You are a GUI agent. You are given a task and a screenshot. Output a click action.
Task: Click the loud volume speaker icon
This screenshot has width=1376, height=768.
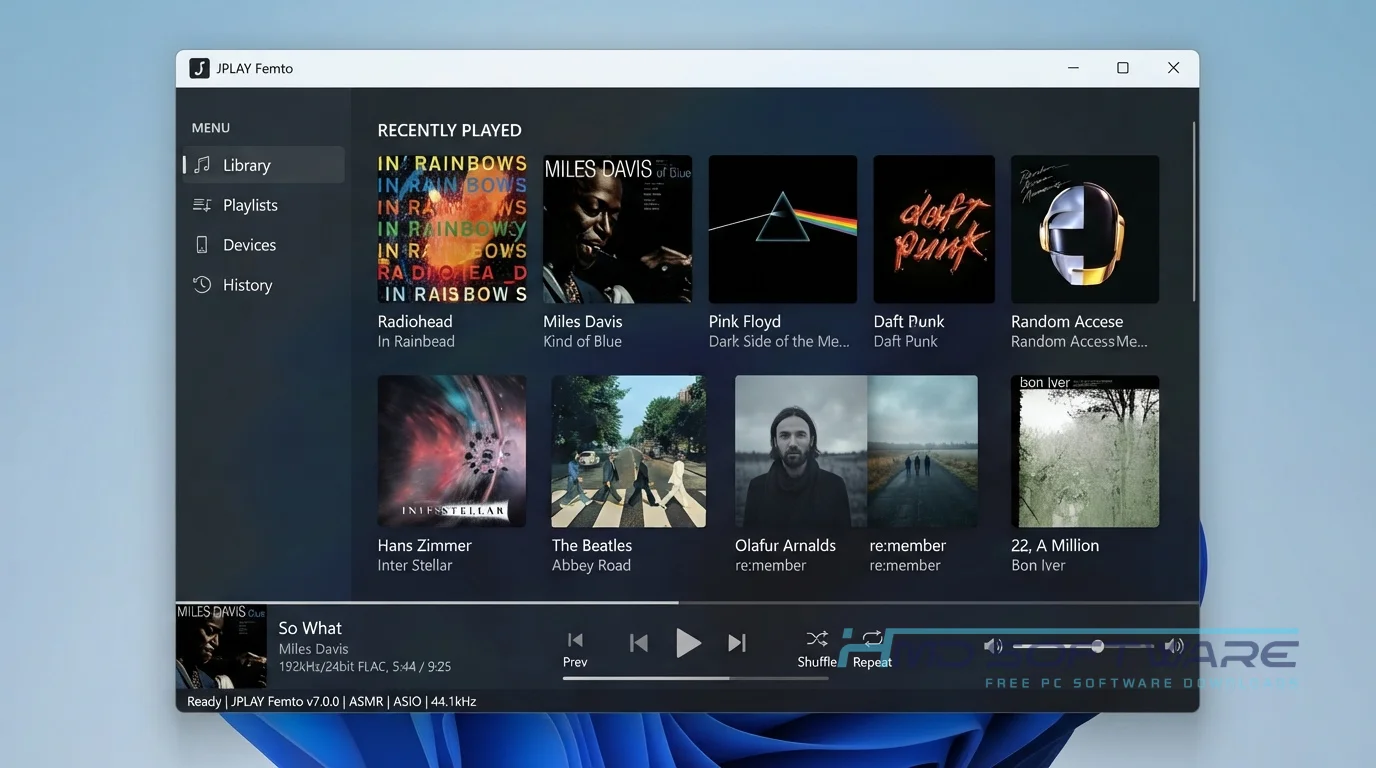click(1174, 646)
